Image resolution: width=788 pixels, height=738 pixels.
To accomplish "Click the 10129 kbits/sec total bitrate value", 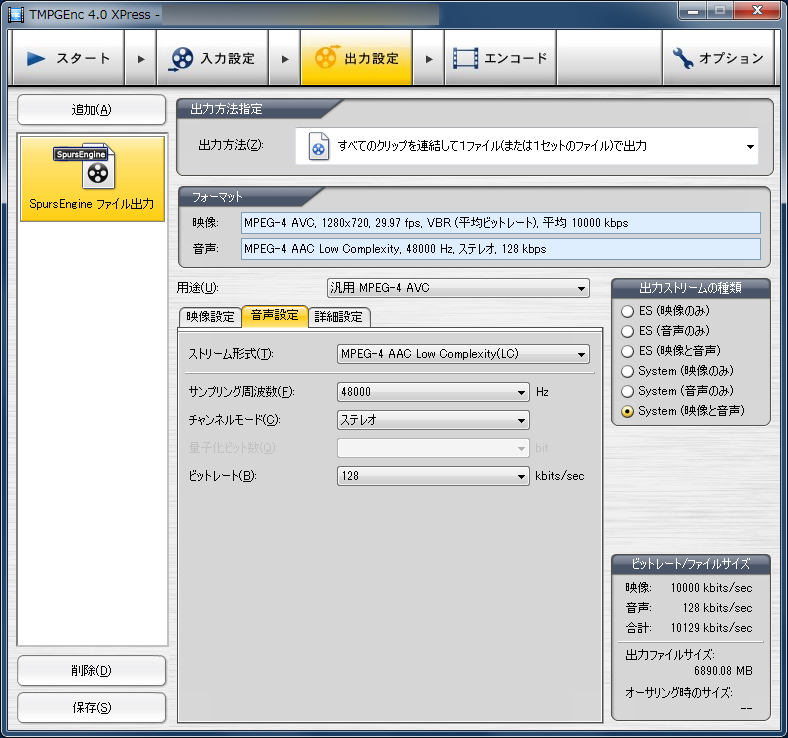I will pyautogui.click(x=711, y=628).
